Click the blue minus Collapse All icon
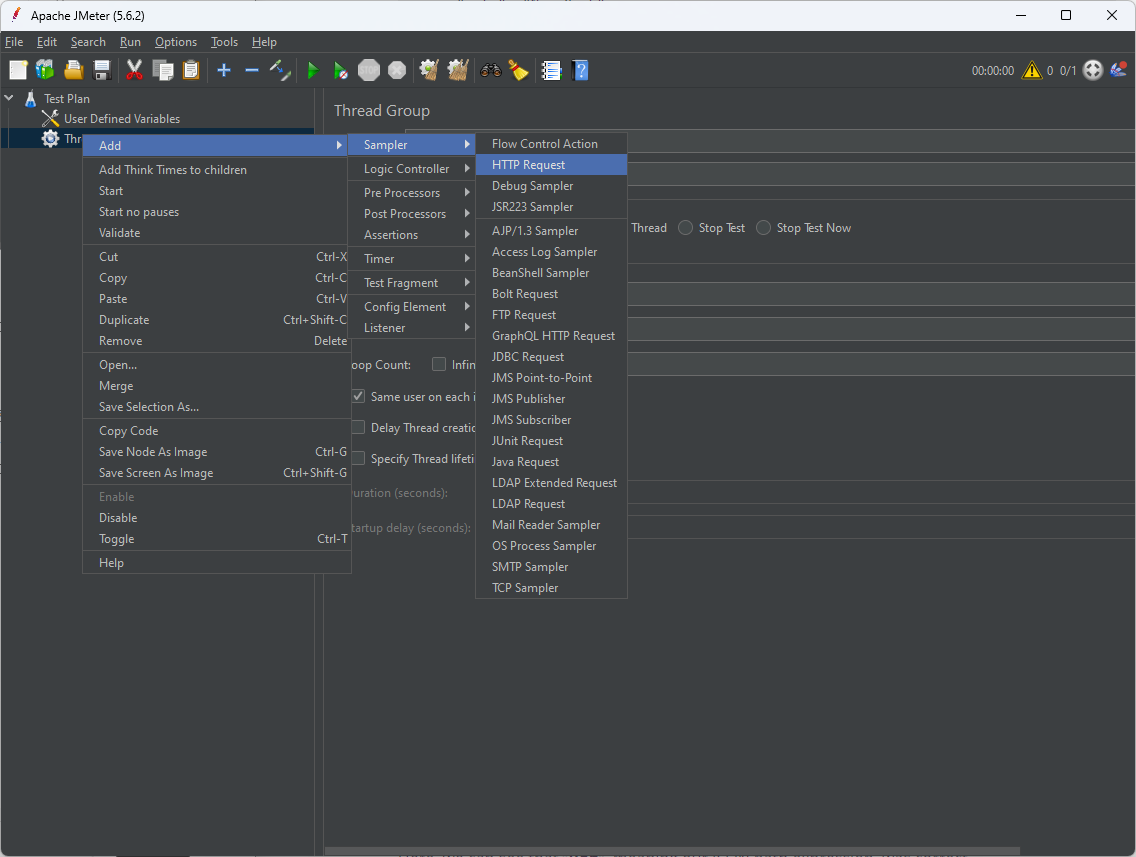The height and width of the screenshot is (857, 1136). [251, 70]
